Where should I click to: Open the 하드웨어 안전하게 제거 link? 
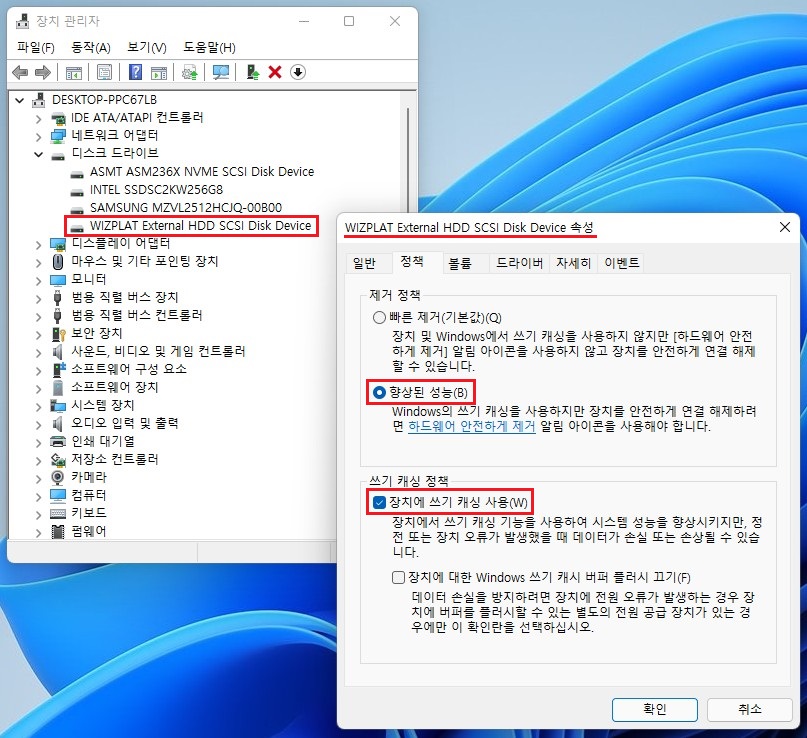pyautogui.click(x=471, y=426)
